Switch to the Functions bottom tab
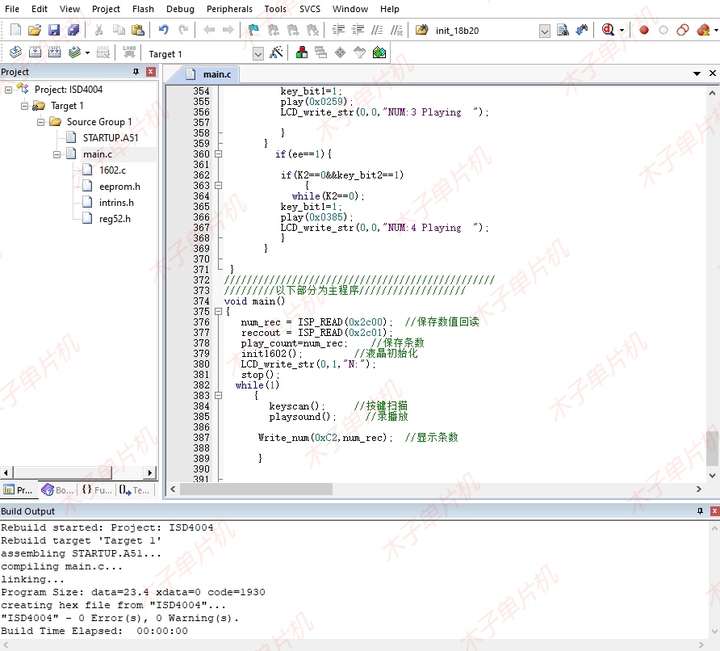 pyautogui.click(x=97, y=490)
